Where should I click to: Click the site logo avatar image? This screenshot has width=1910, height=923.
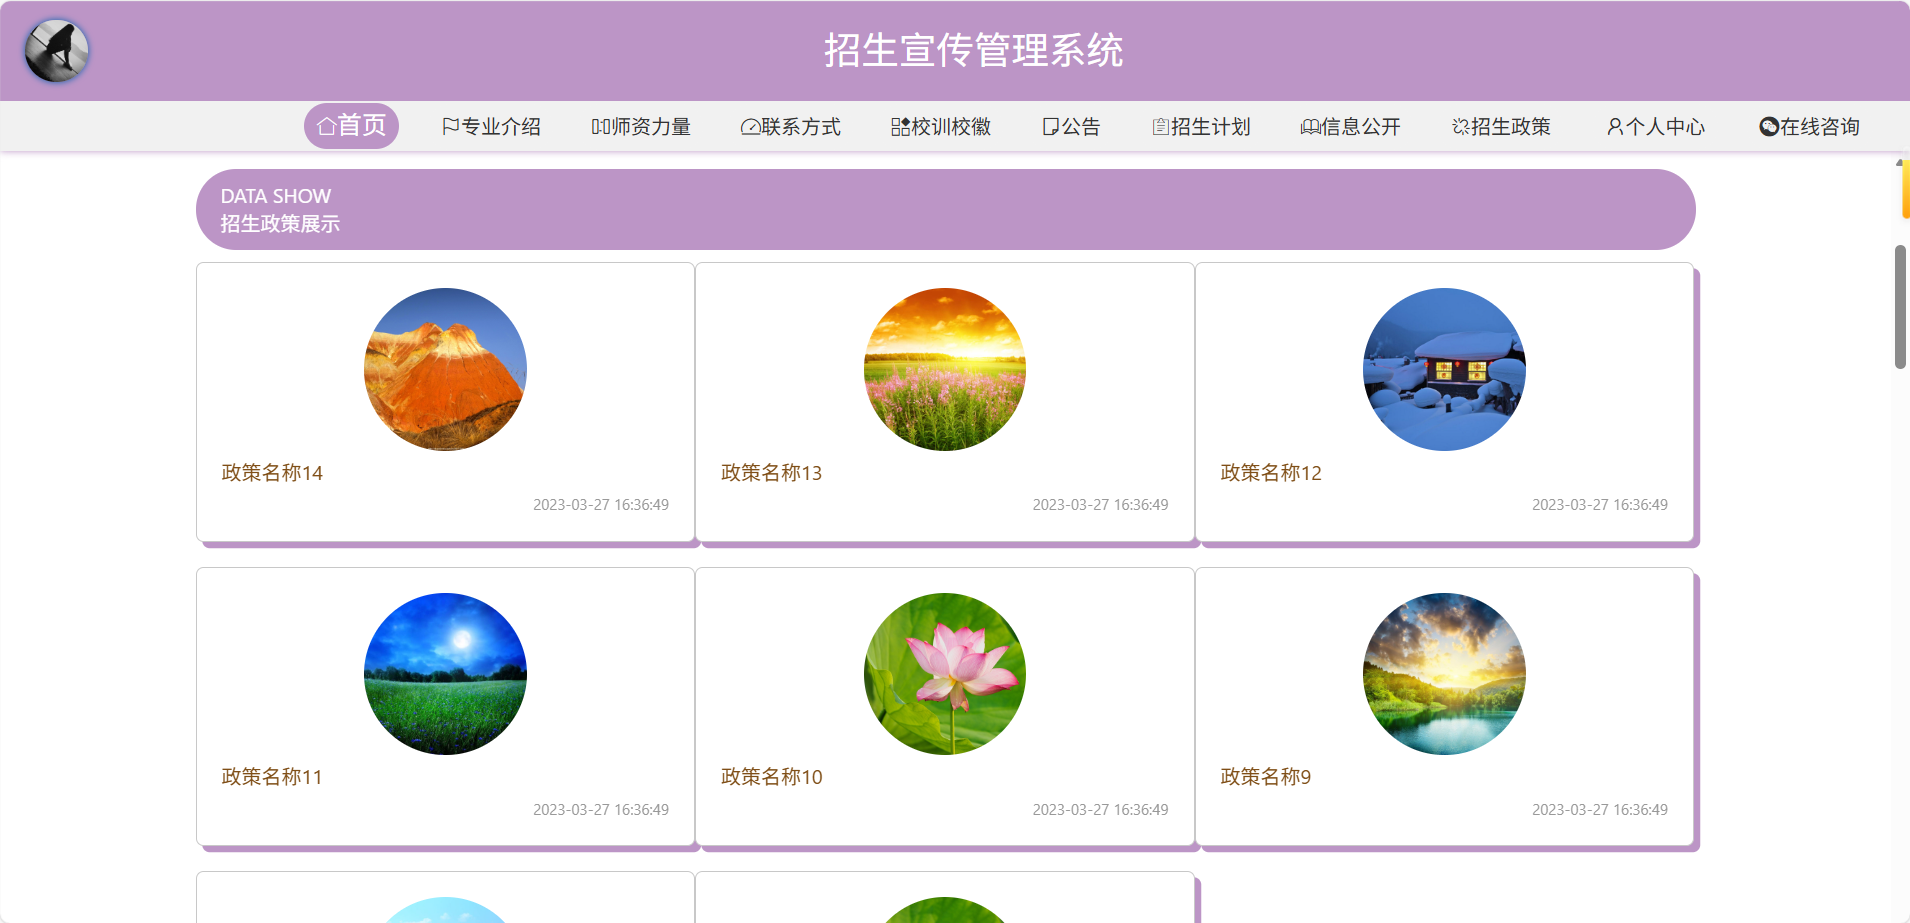click(x=57, y=51)
